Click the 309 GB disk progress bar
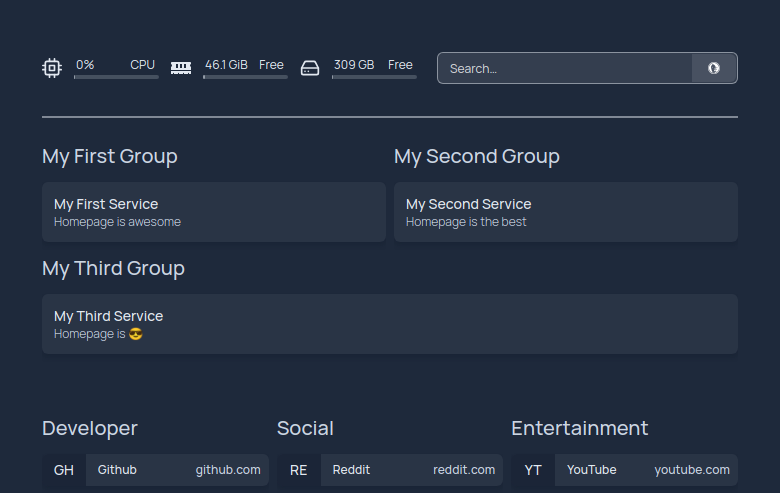Screen dimensions: 780x493 pyautogui.click(x=374, y=77)
